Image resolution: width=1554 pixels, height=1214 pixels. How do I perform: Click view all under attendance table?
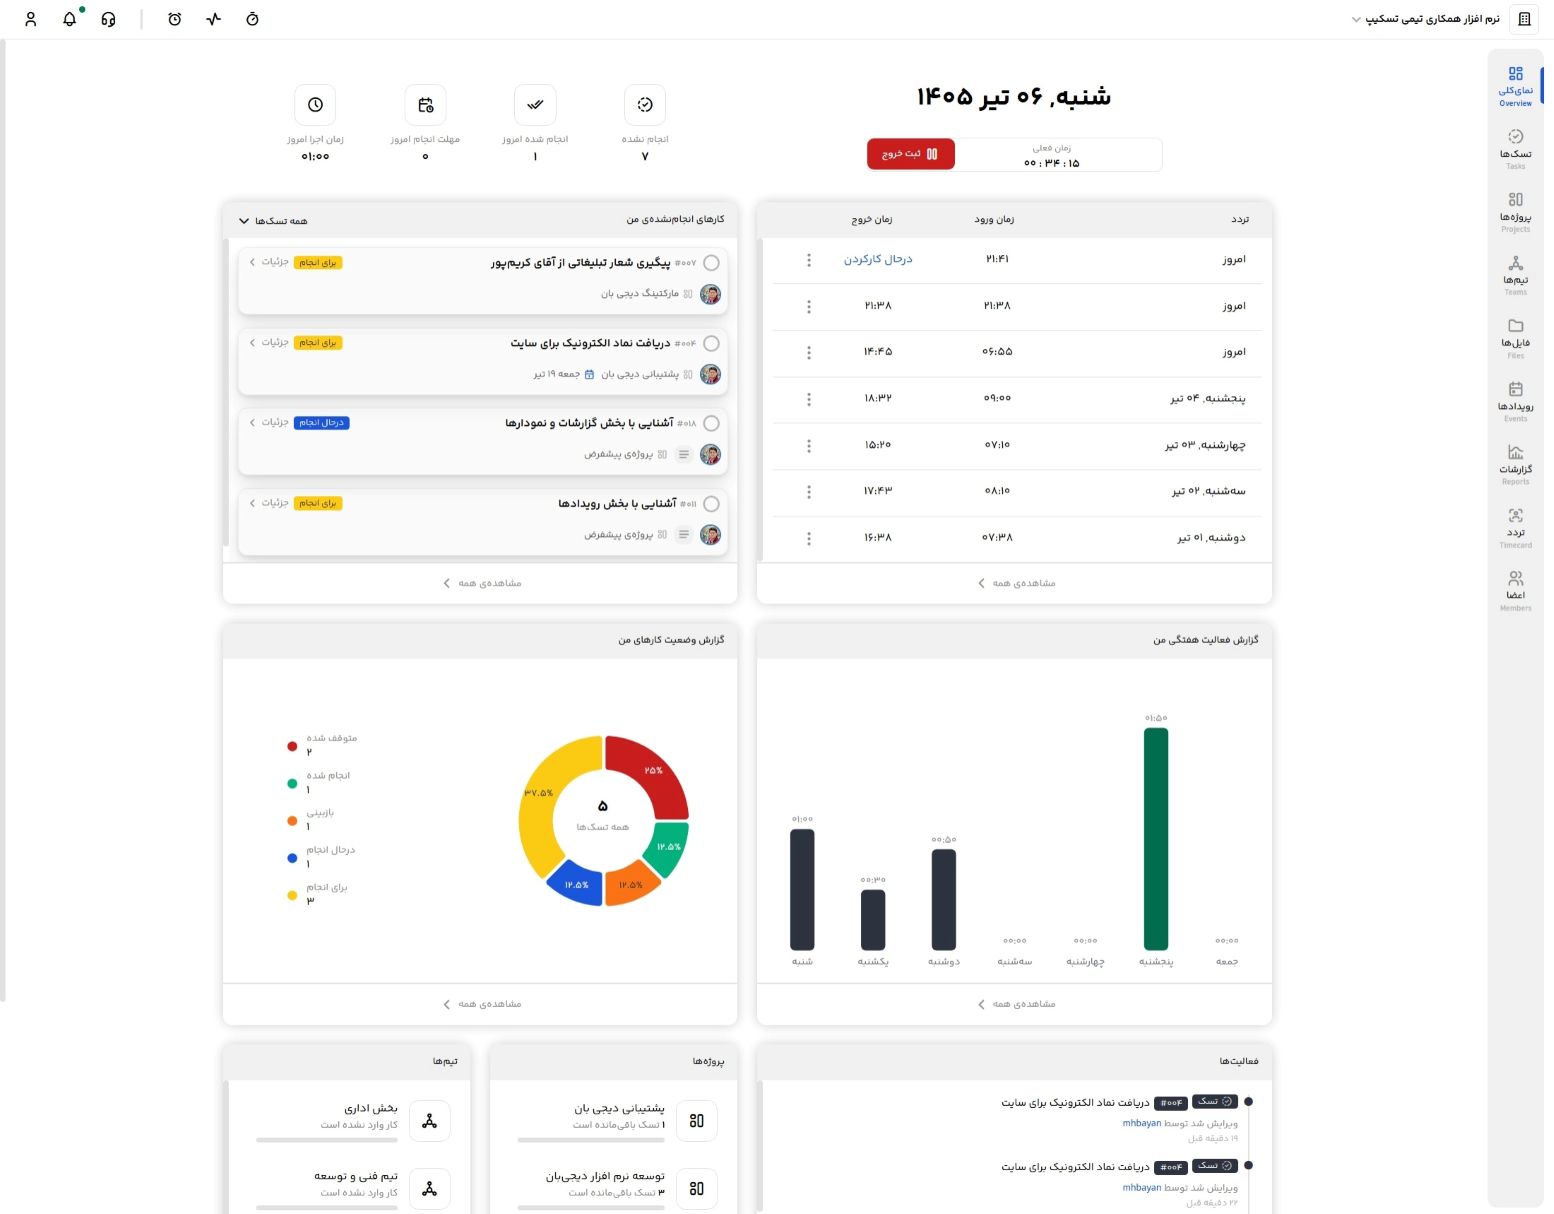pos(1016,583)
